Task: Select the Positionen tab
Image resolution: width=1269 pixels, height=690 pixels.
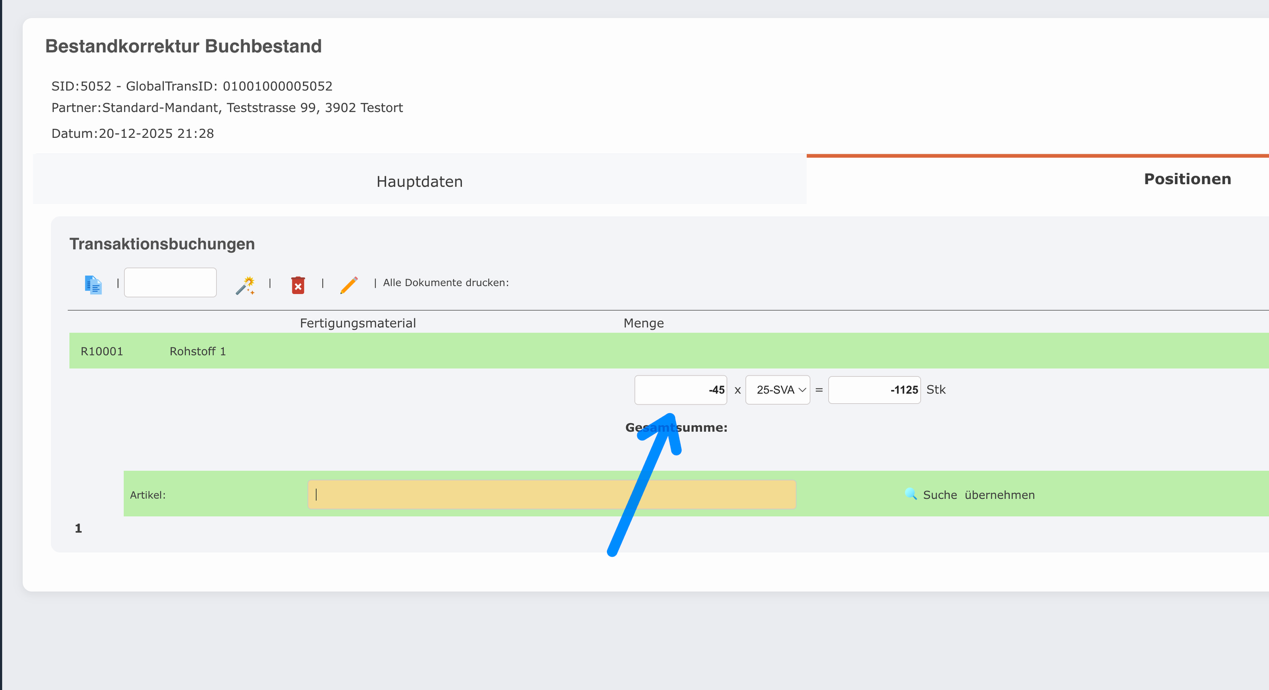Action: (x=1186, y=179)
